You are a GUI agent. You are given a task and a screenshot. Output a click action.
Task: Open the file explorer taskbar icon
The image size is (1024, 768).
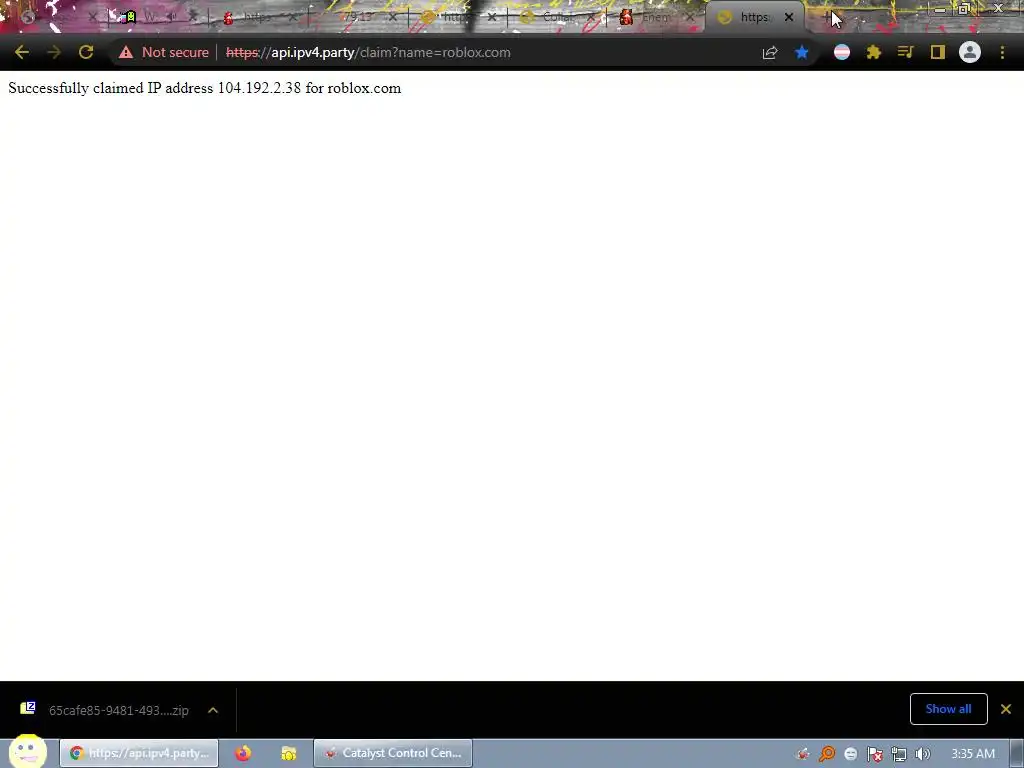288,753
